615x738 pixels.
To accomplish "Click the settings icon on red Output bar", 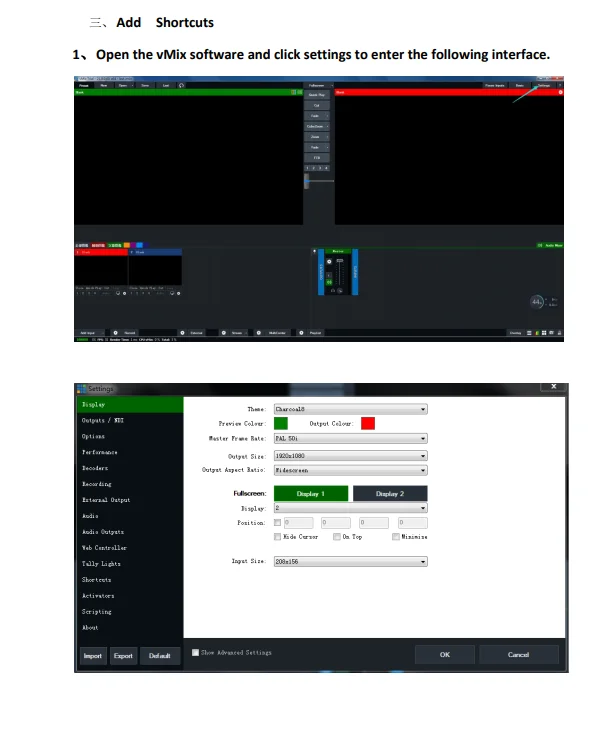I will pyautogui.click(x=560, y=92).
